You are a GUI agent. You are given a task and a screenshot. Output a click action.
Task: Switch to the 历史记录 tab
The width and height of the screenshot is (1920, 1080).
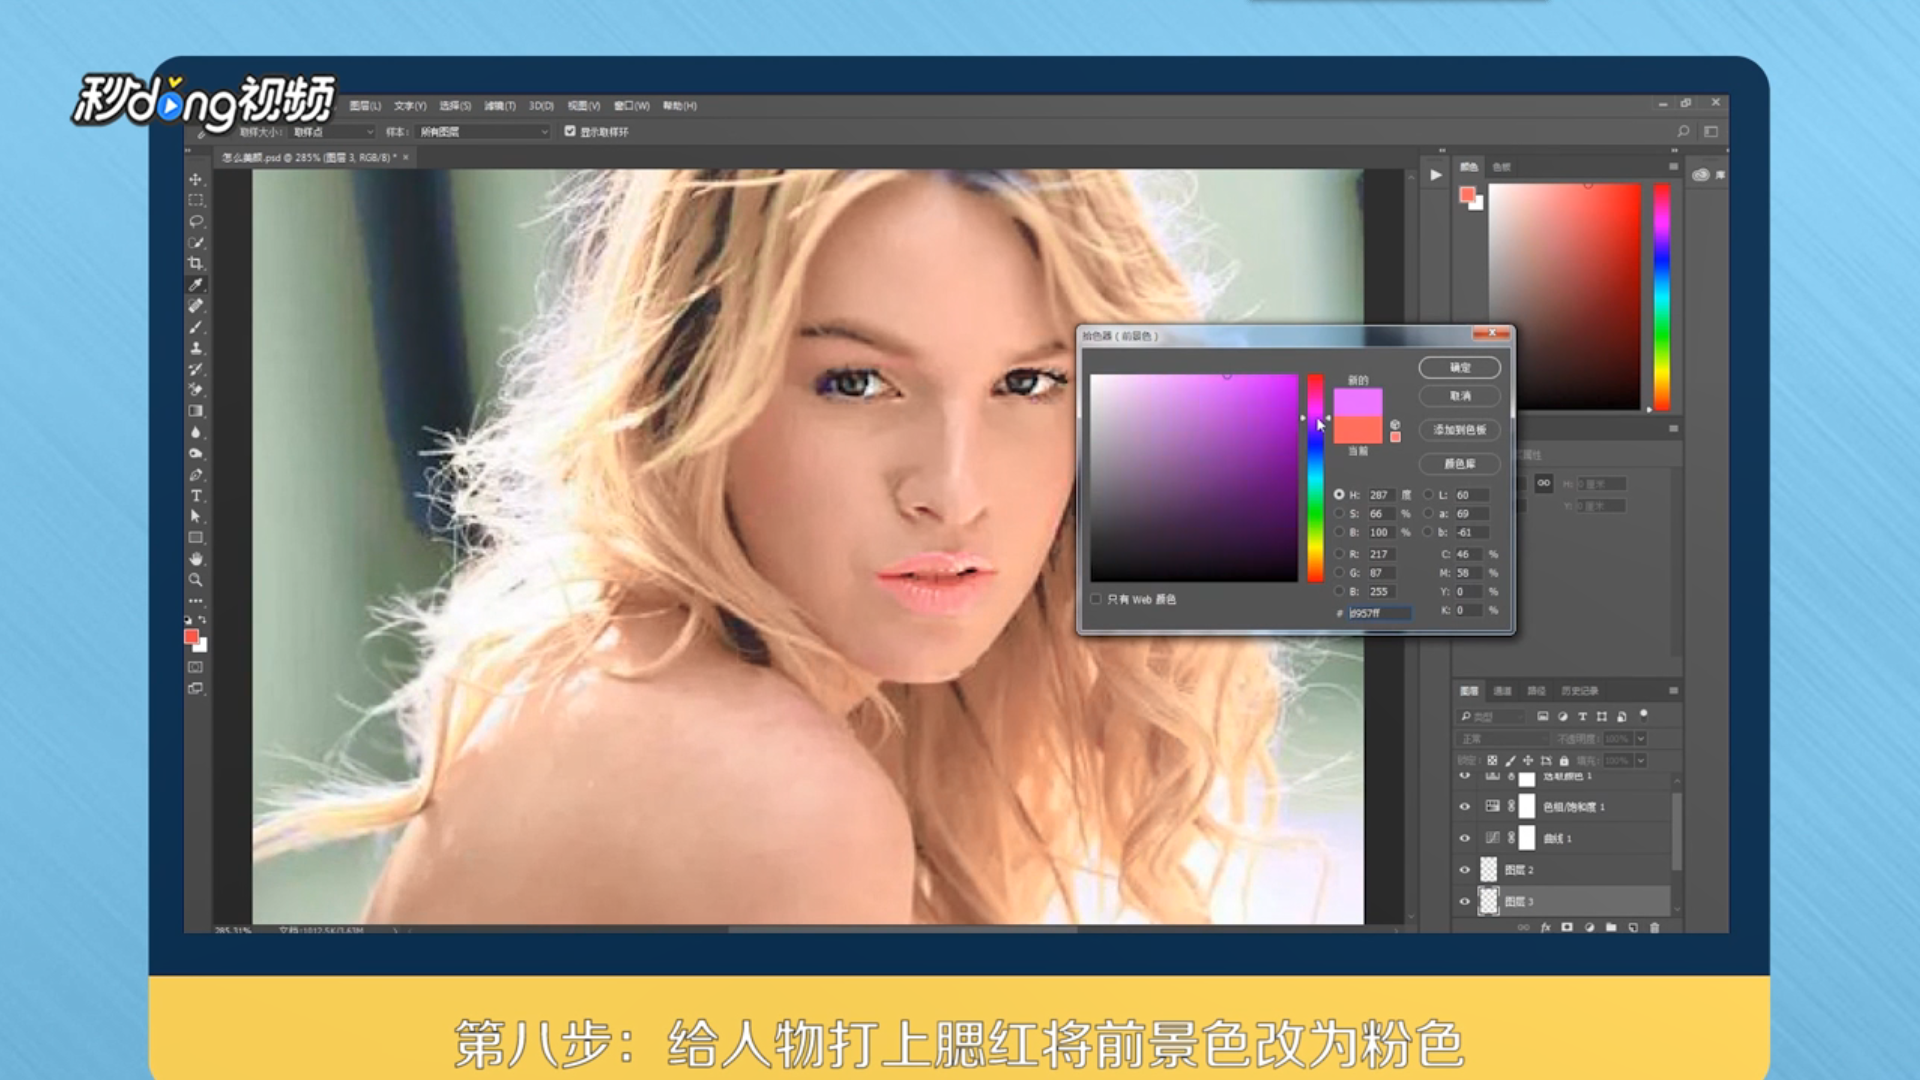tap(1579, 691)
